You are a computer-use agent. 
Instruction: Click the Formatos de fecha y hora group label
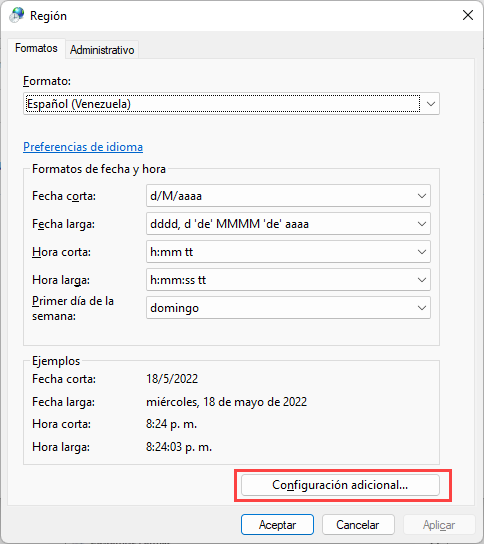click(x=99, y=169)
